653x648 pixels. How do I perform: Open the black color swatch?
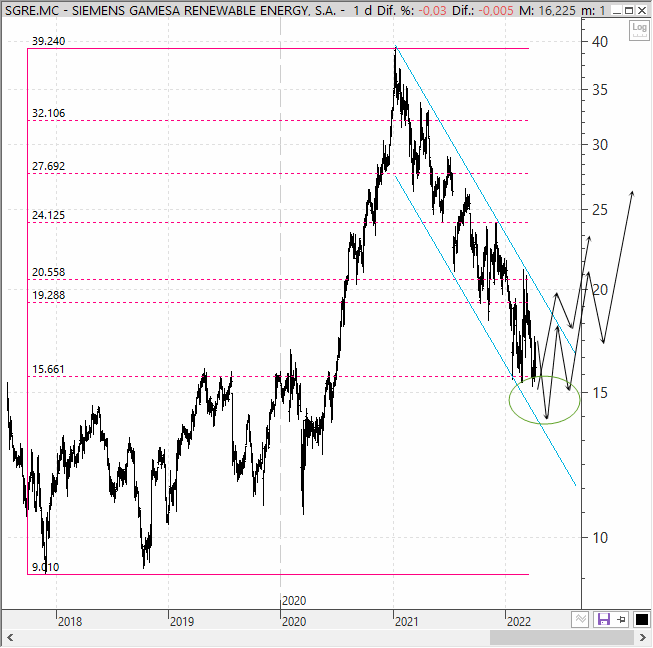[x=641, y=619]
